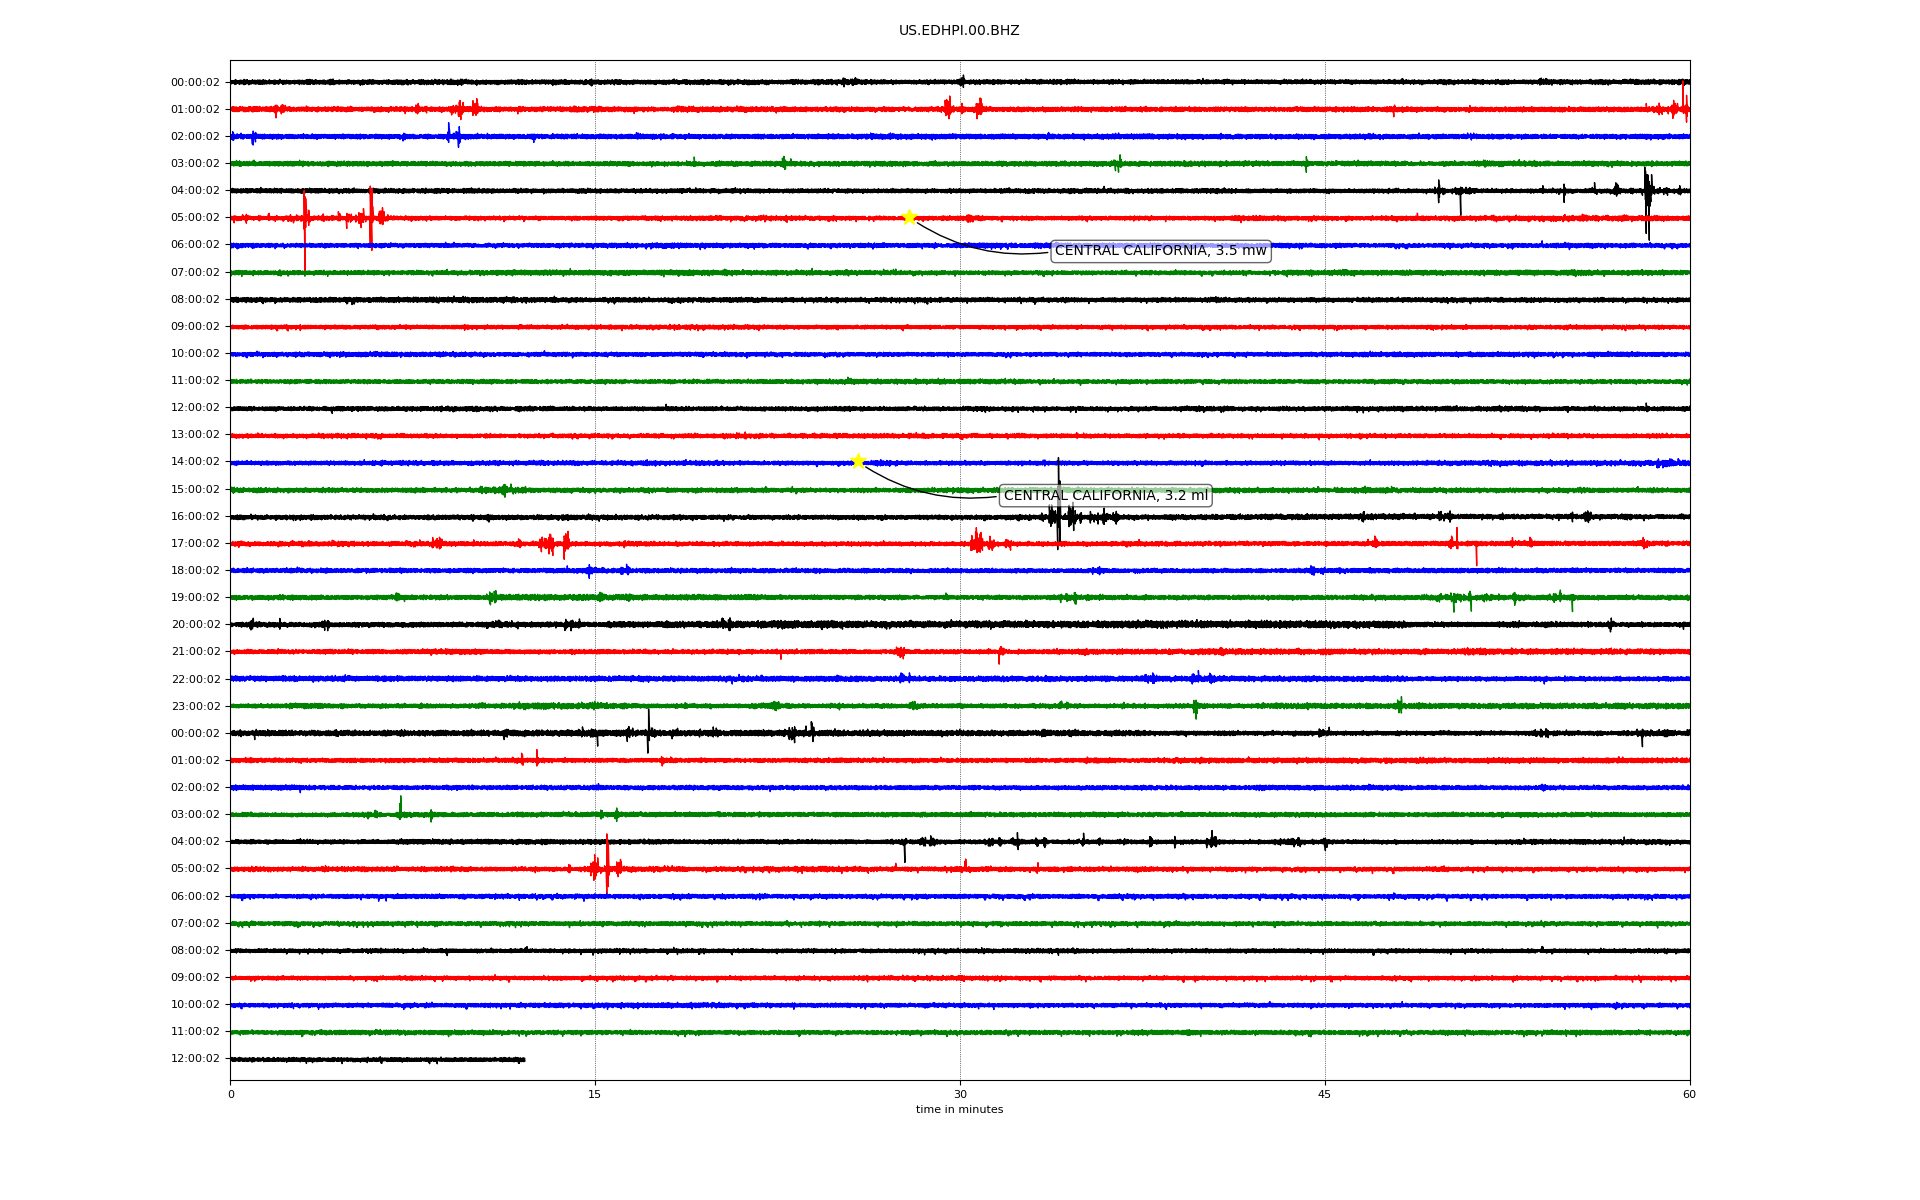Click the 45 tick label on the x-axis
Screen dimensions: 1920x1200
(x=1325, y=1094)
